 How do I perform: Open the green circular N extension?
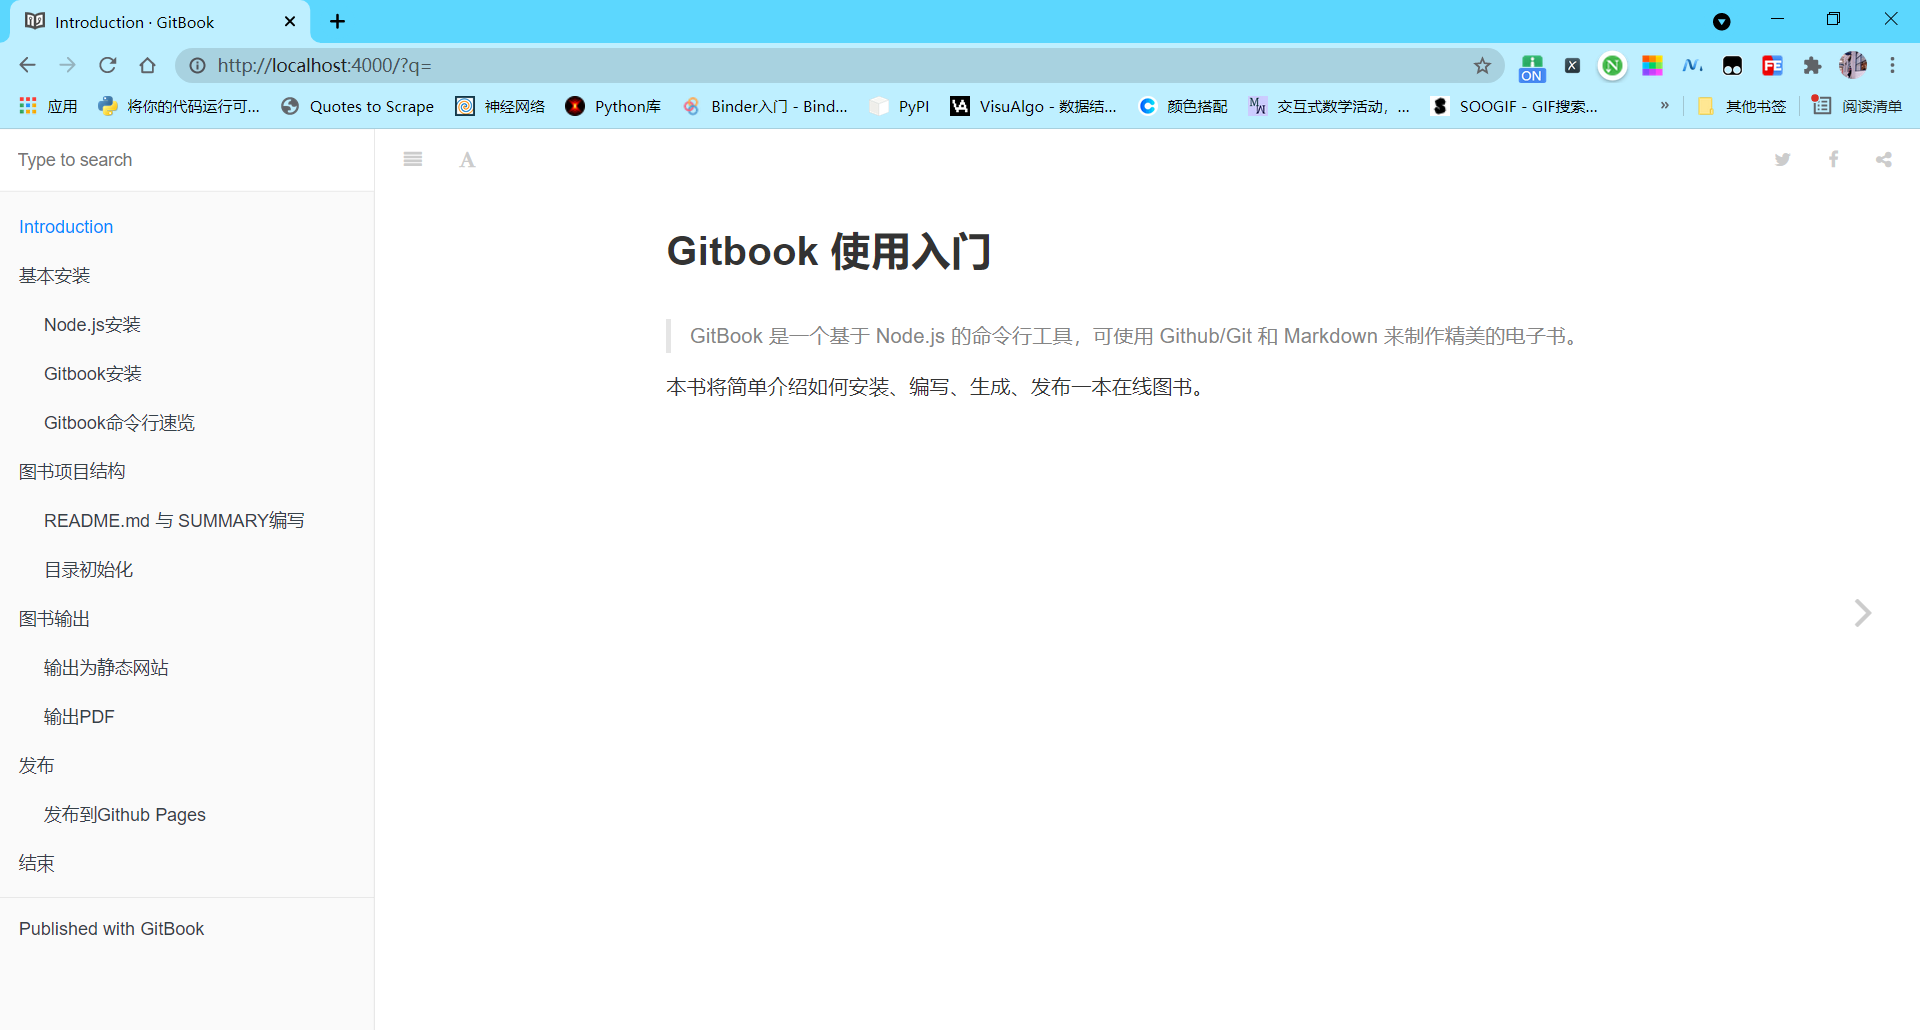point(1612,66)
